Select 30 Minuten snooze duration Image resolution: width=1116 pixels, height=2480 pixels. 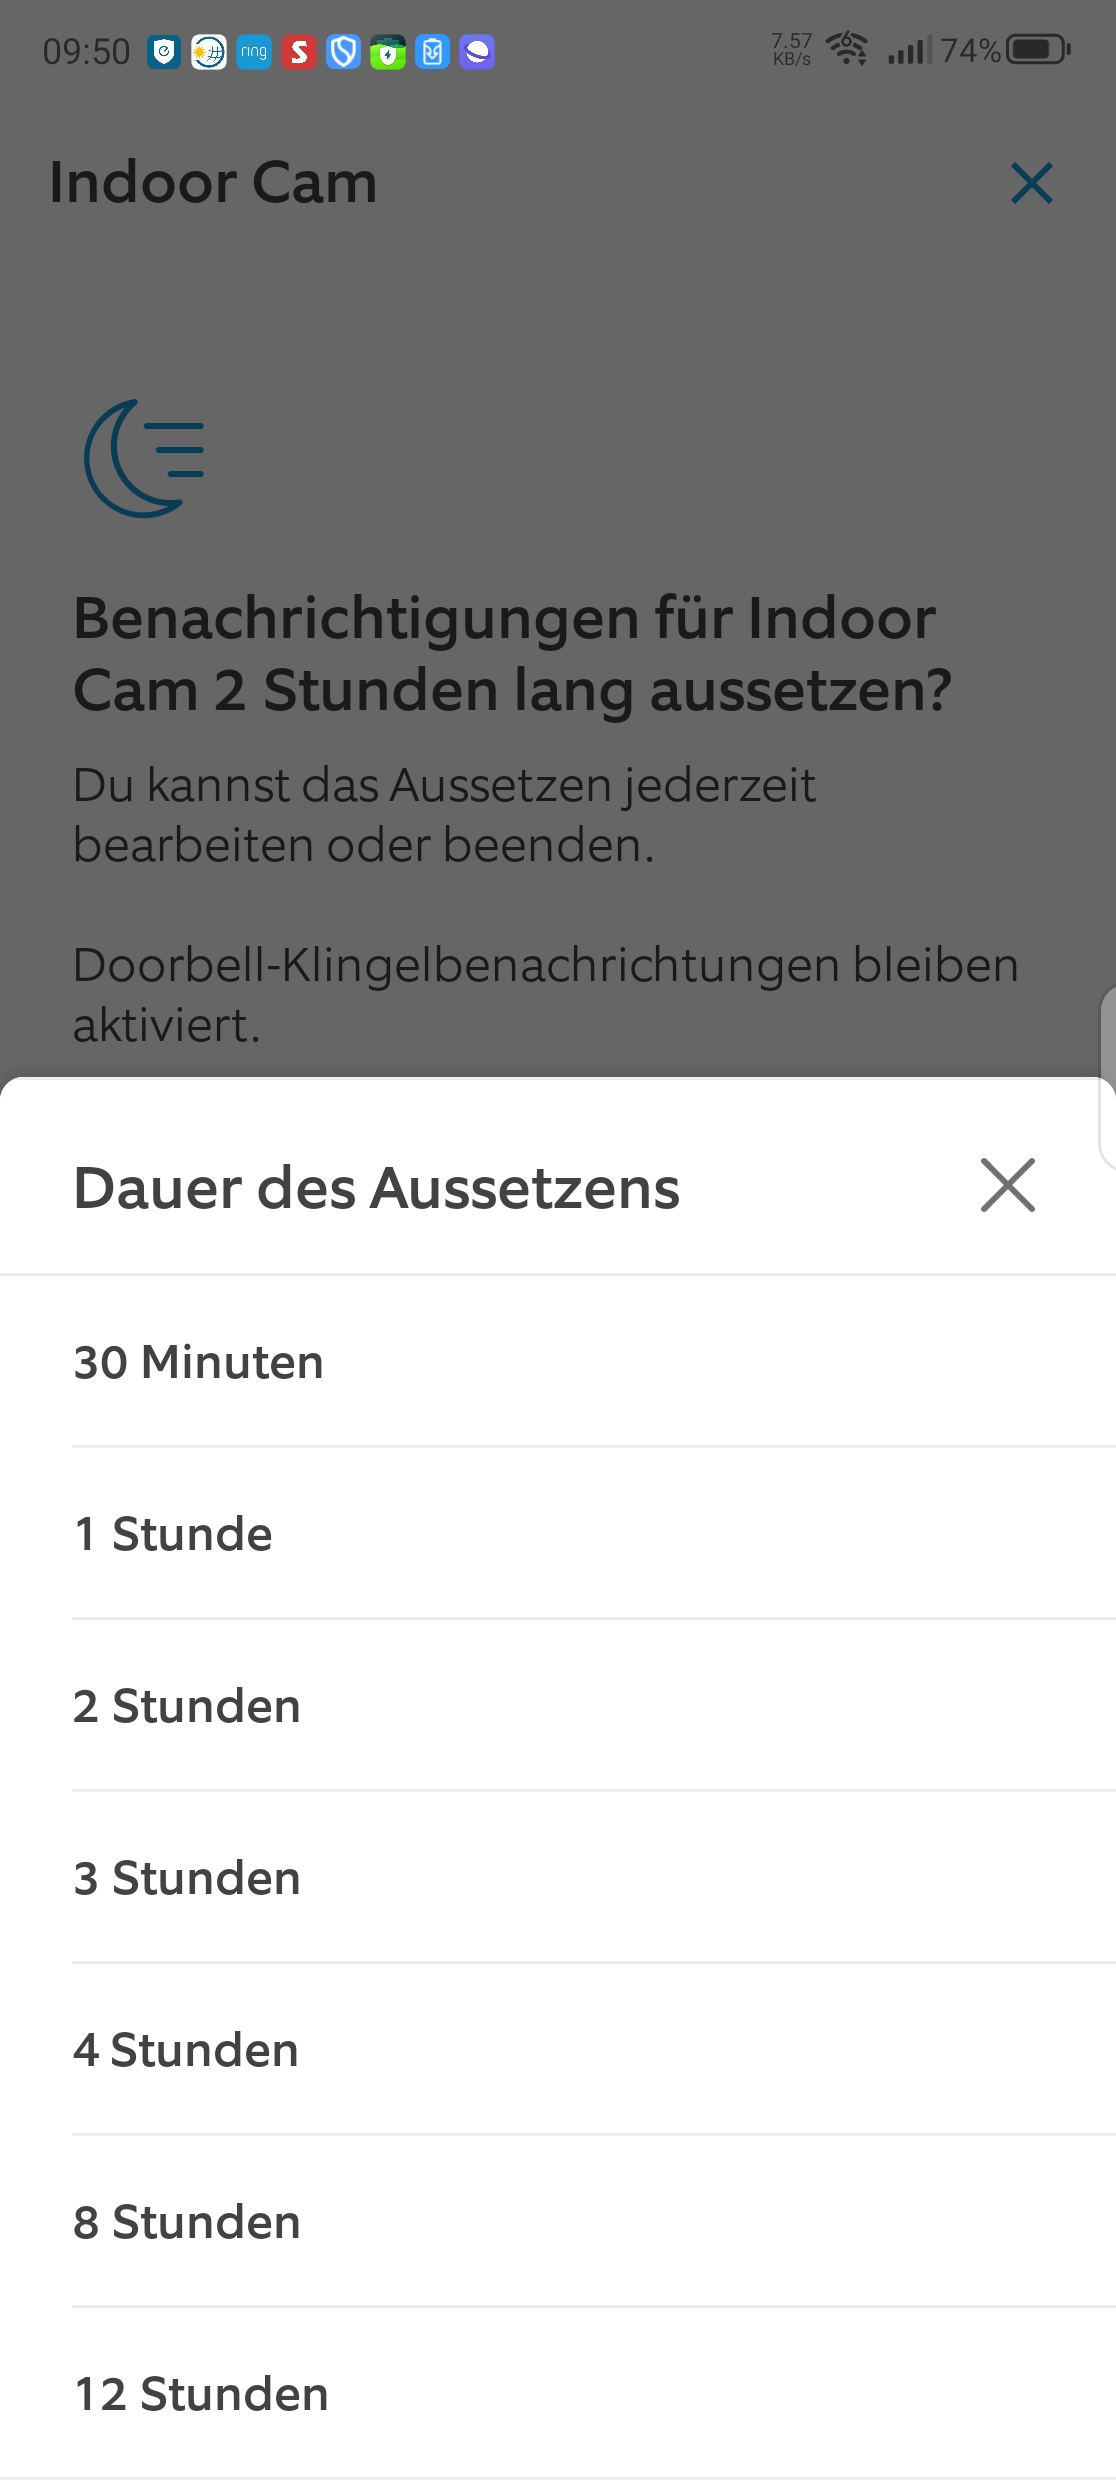198,1362
